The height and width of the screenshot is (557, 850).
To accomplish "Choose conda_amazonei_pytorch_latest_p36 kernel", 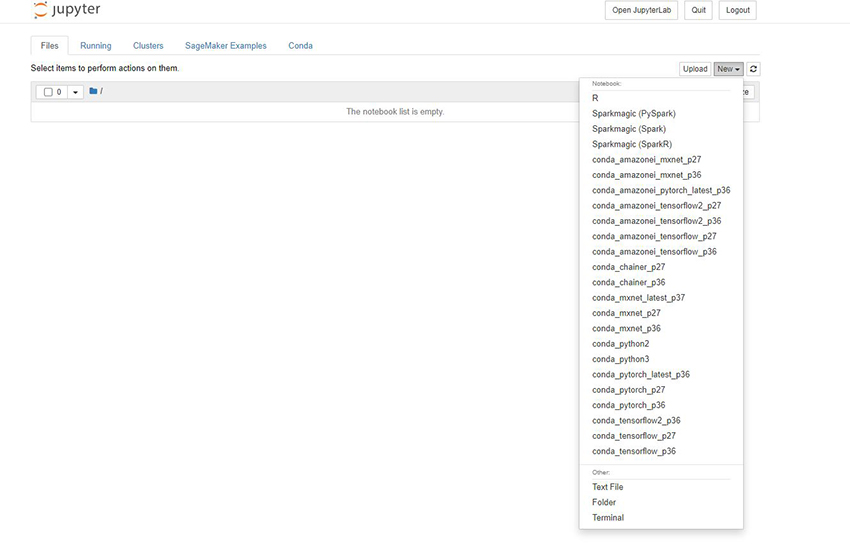I will [x=661, y=190].
